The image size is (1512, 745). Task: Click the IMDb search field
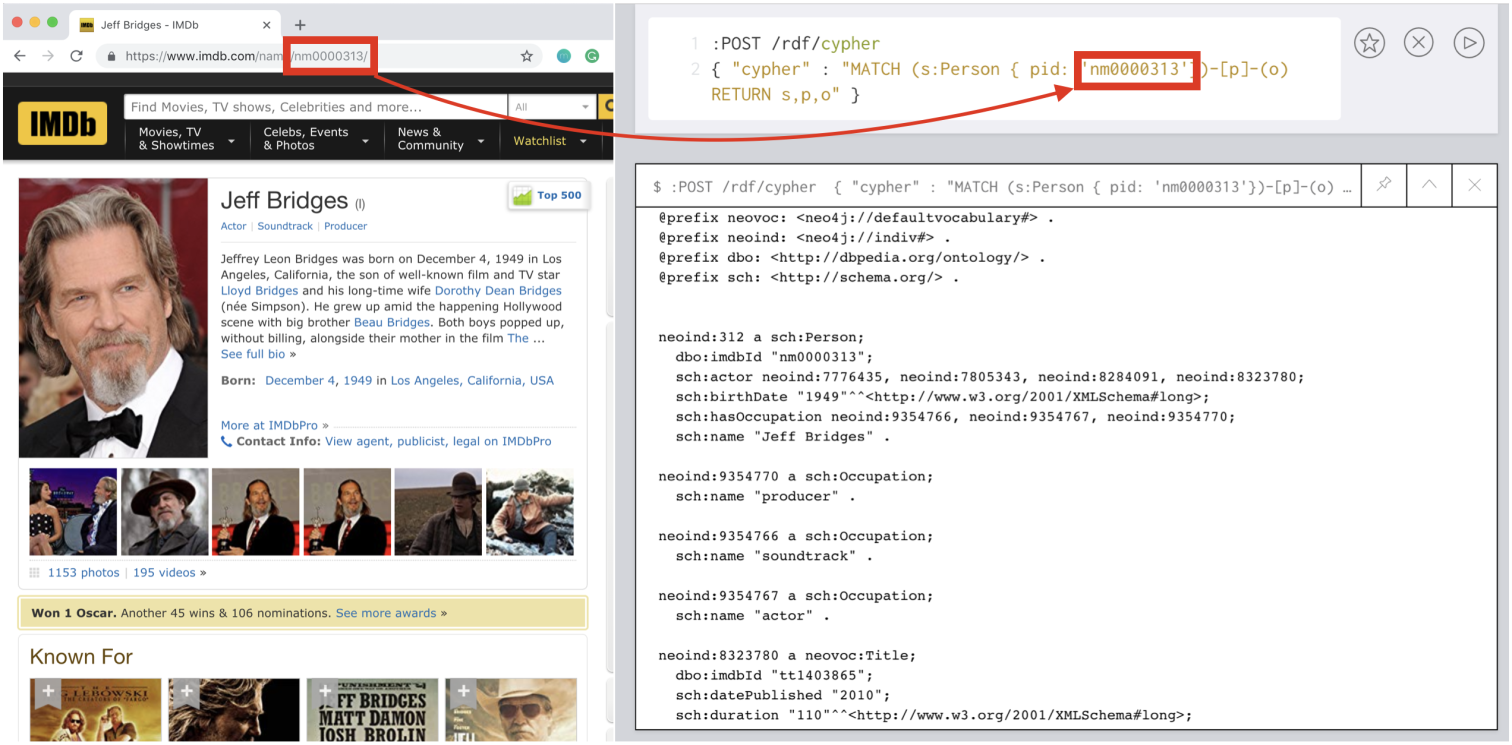pyautogui.click(x=315, y=107)
